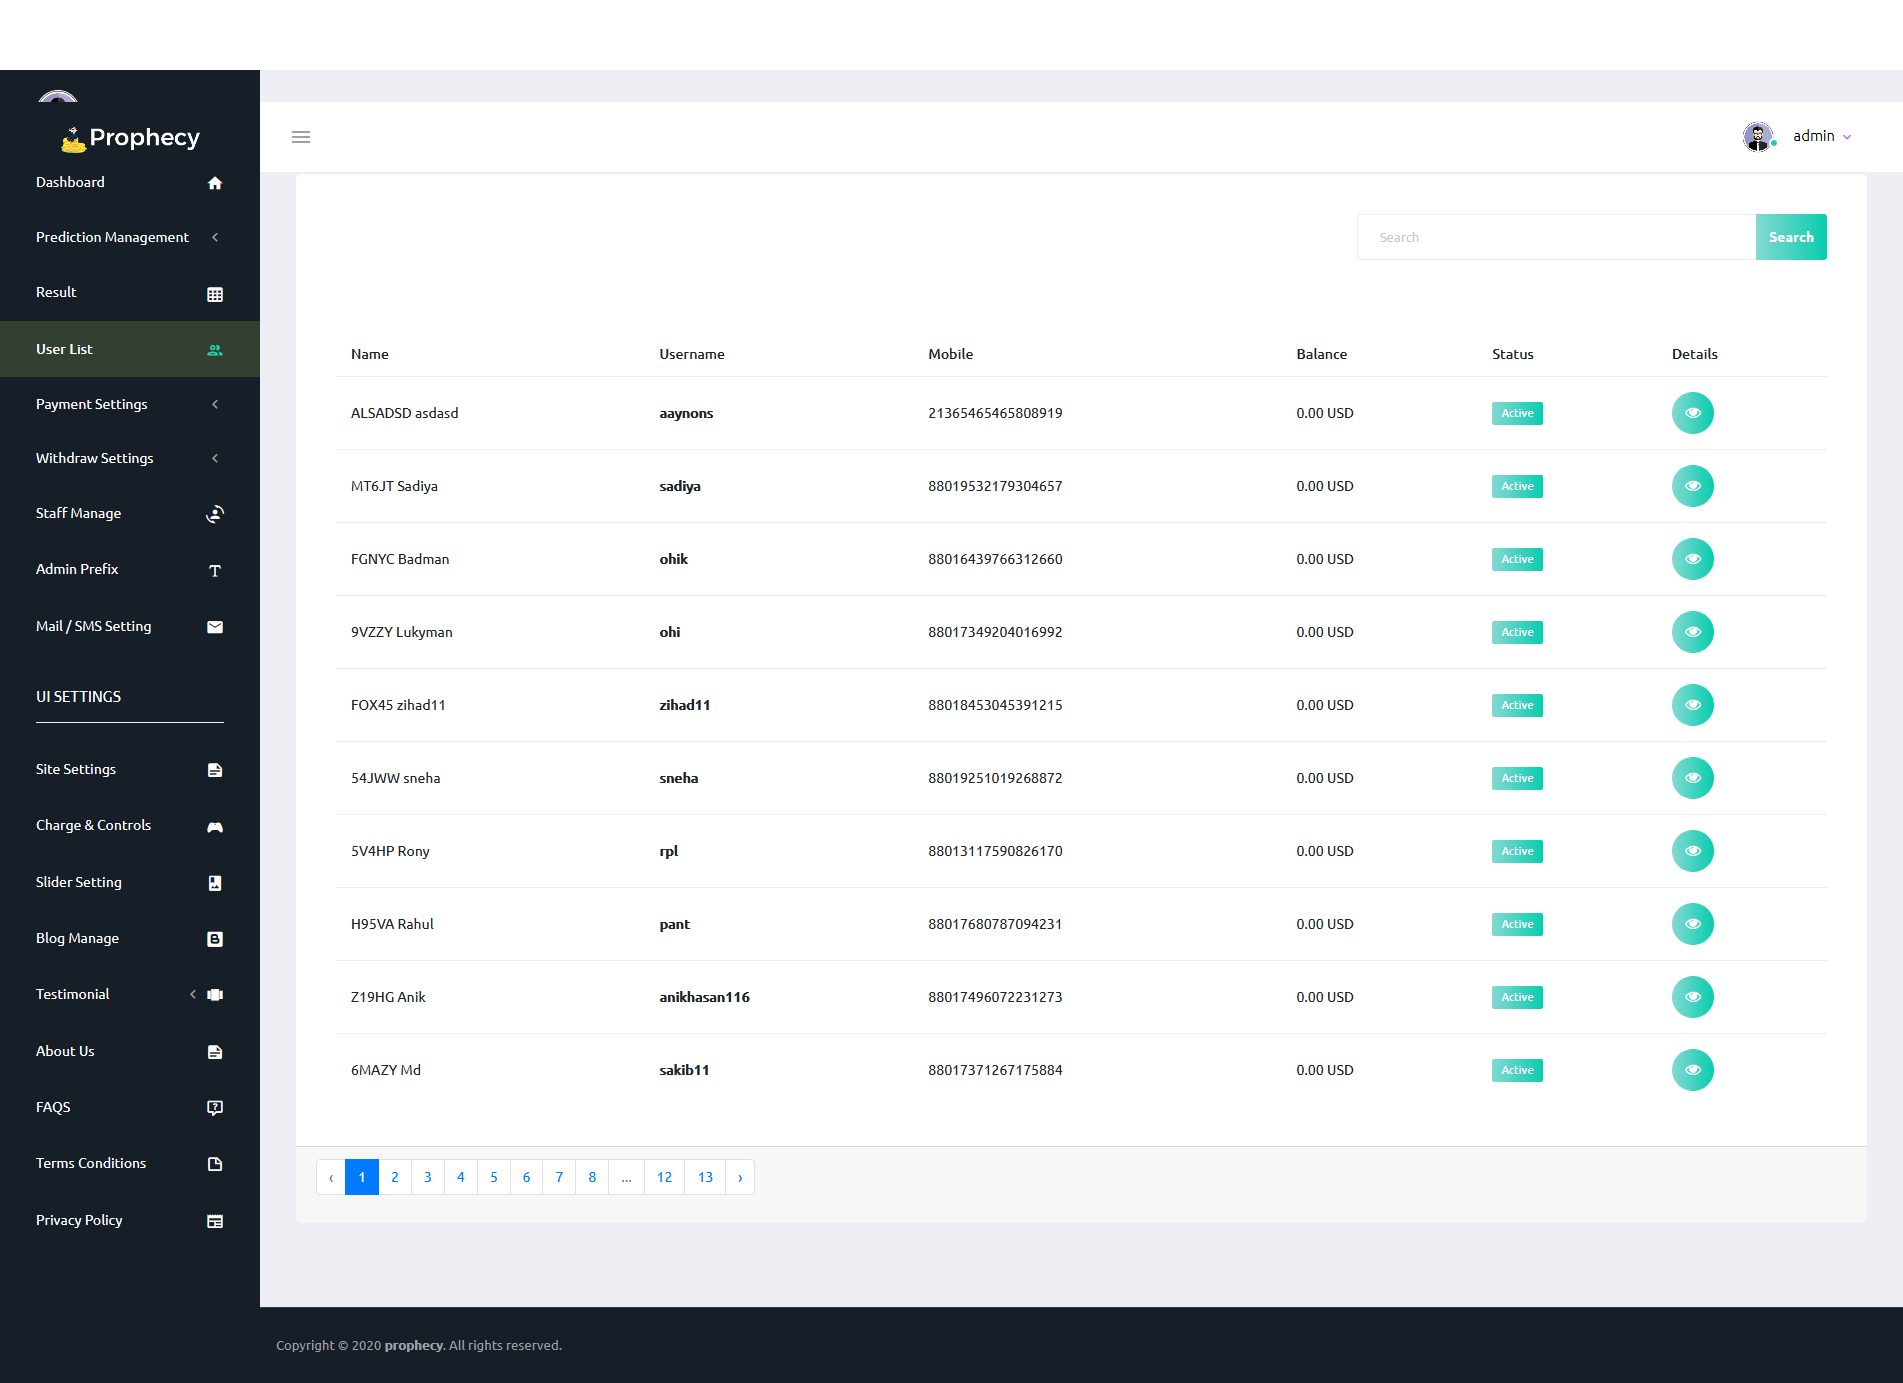Click the Terms Conditions file icon

click(215, 1164)
